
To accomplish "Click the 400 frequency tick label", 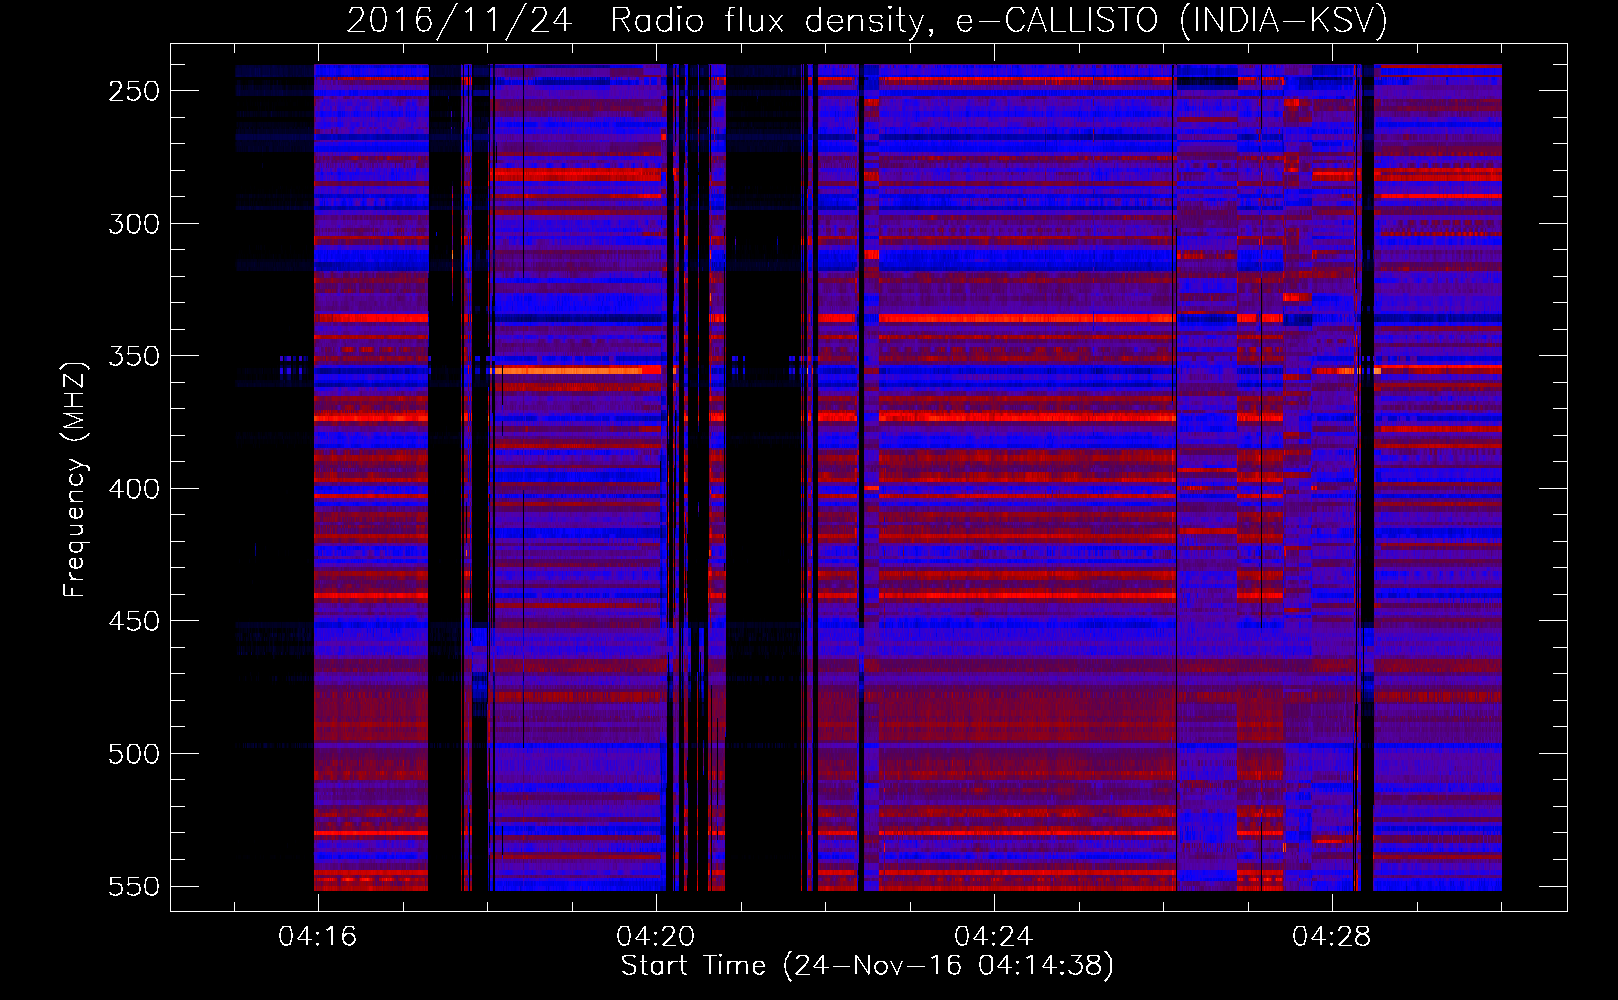I will (x=134, y=489).
